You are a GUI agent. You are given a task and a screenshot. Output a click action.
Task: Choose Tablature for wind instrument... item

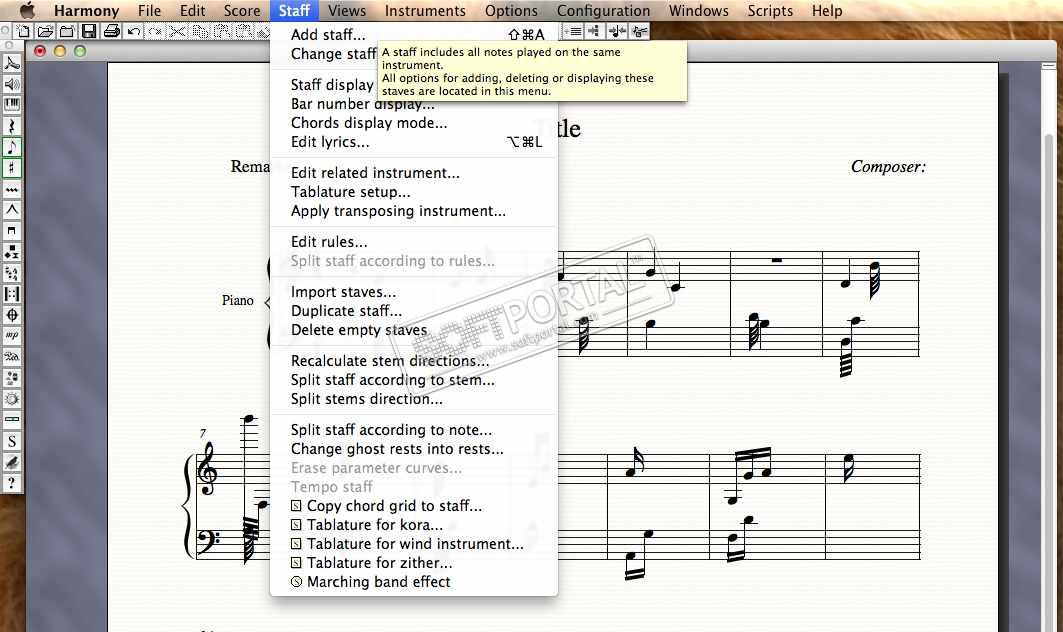414,545
